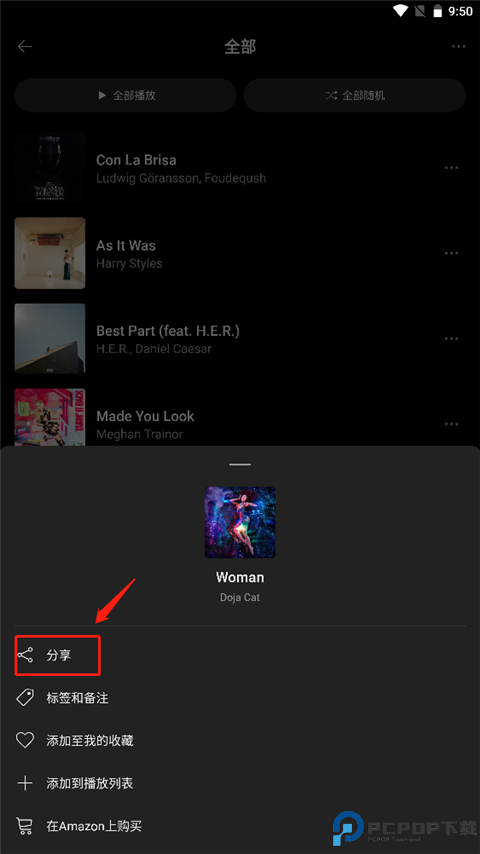Image resolution: width=480 pixels, height=854 pixels.
Task: Open more options for Made You Look
Action: pos(452,424)
